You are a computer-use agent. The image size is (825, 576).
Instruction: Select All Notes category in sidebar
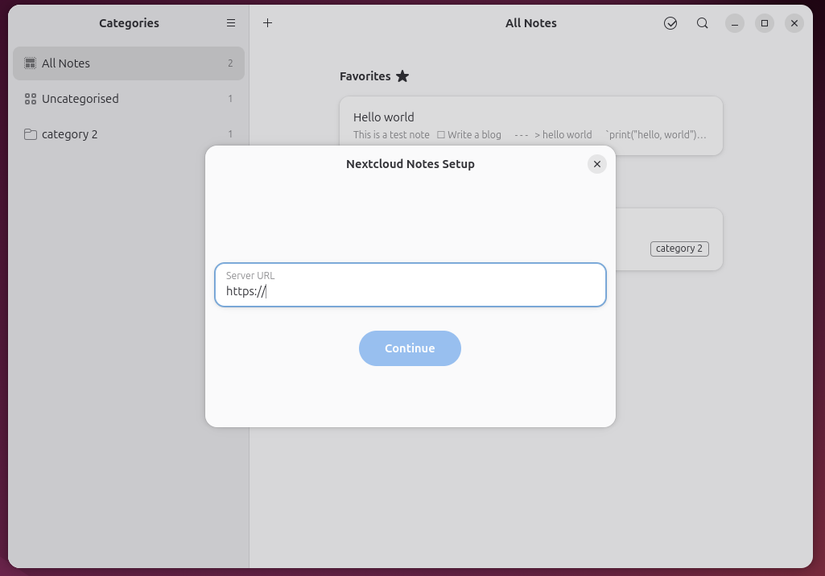(128, 63)
